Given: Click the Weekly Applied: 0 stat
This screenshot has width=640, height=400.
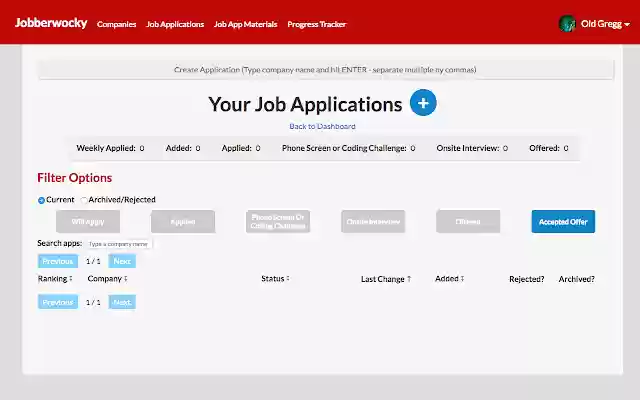Looking at the screenshot, I should point(110,148).
